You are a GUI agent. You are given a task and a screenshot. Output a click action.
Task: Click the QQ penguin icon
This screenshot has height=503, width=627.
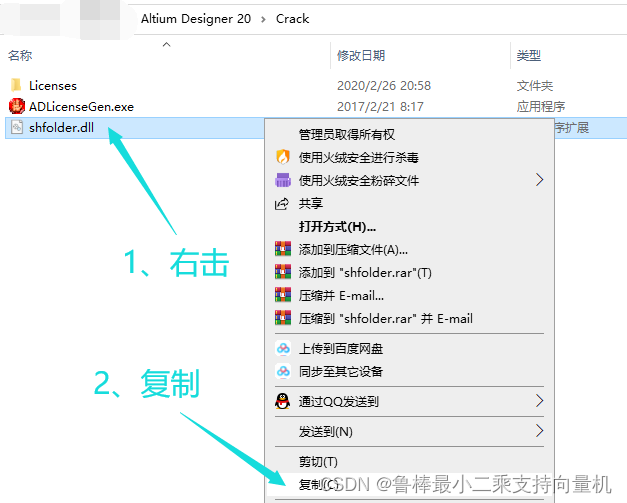coord(283,401)
